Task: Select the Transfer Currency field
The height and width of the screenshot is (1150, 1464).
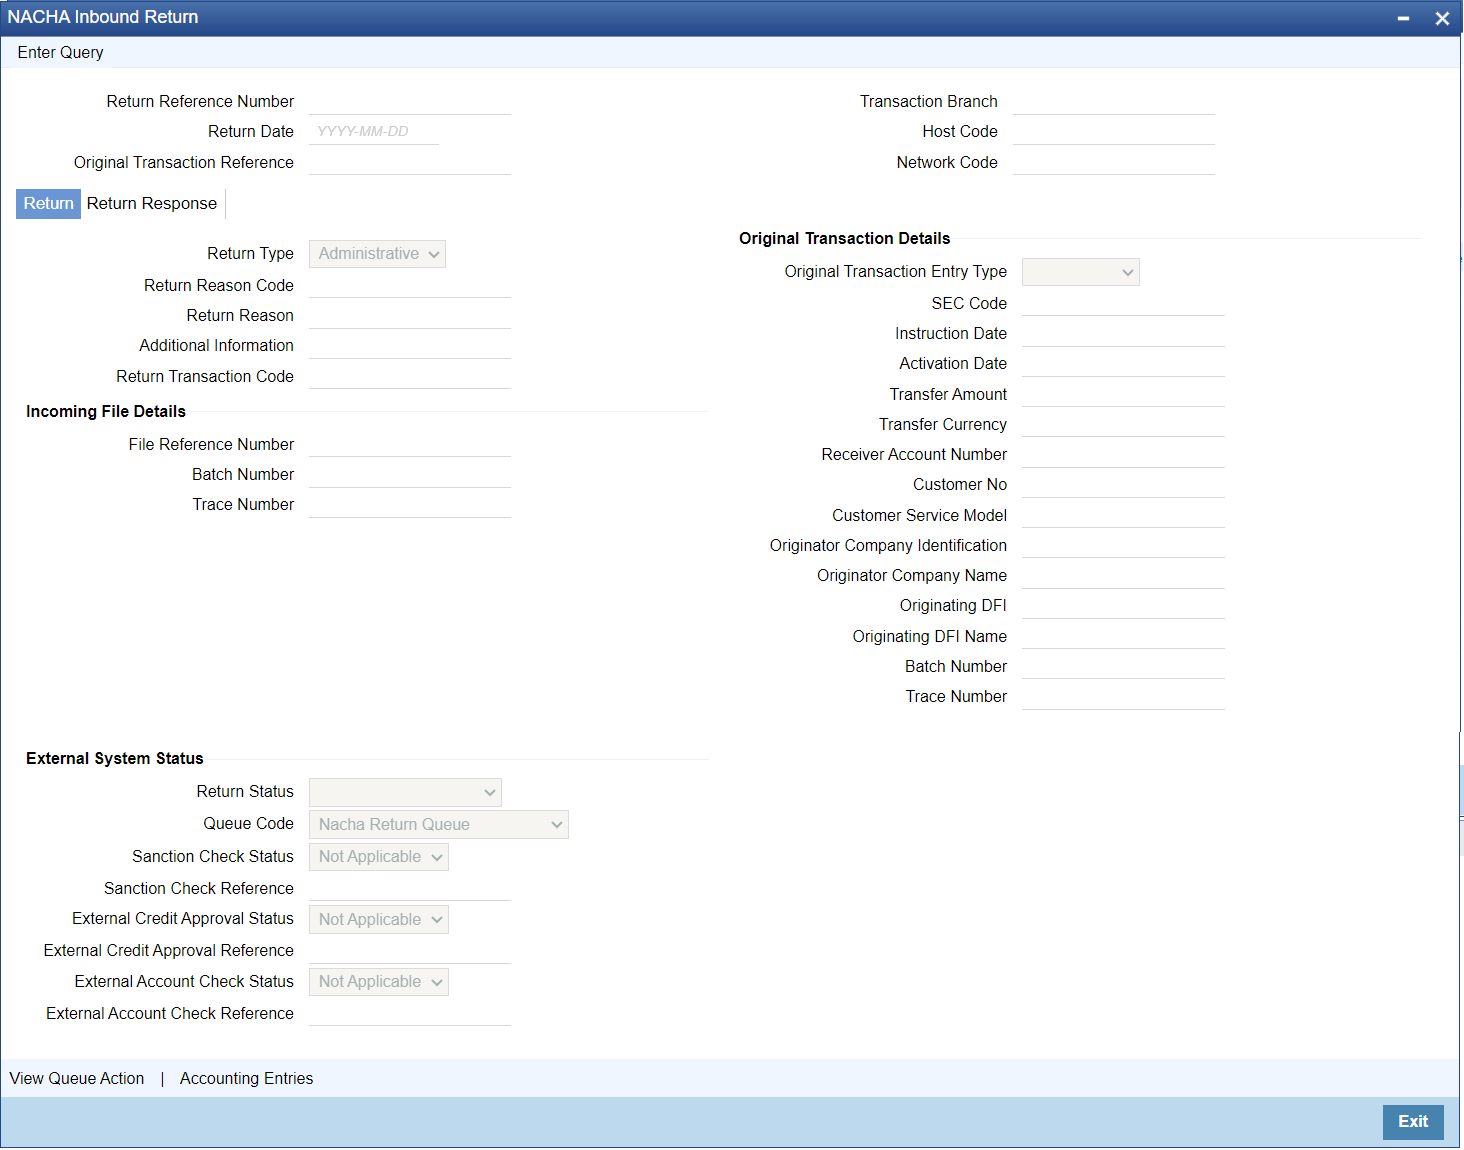Action: coord(1123,424)
